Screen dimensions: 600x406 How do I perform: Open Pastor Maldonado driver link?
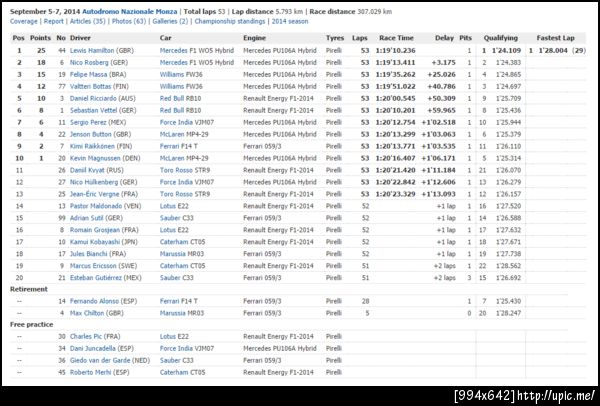[96, 206]
